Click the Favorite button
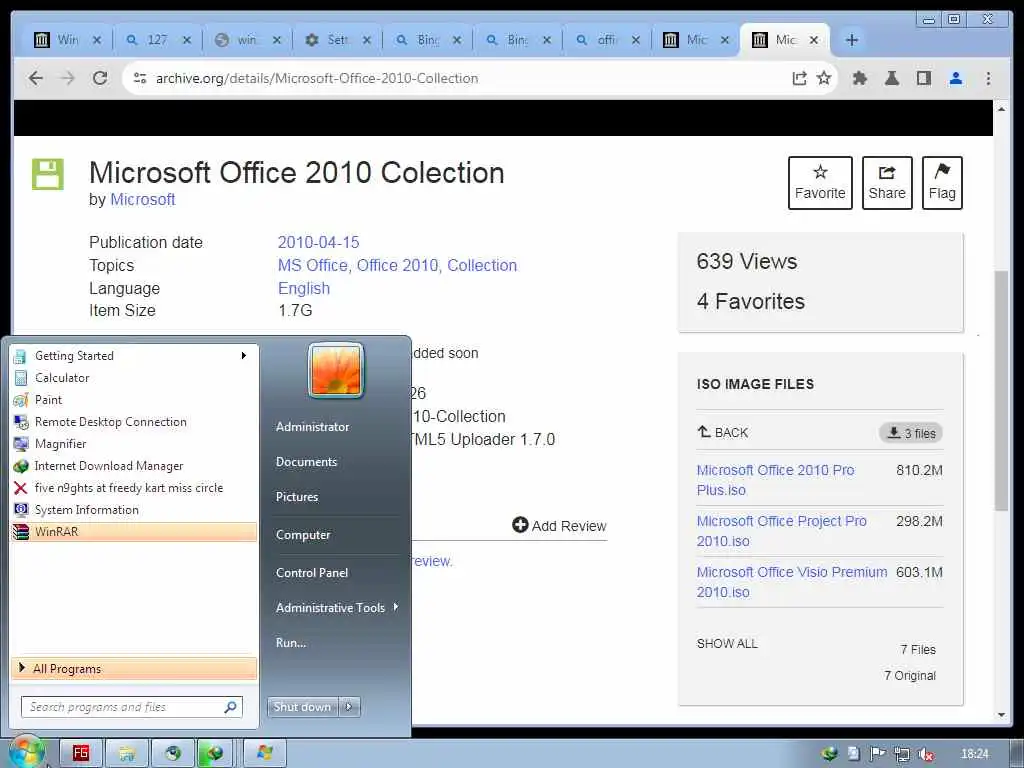Image resolution: width=1024 pixels, height=768 pixels. point(820,183)
